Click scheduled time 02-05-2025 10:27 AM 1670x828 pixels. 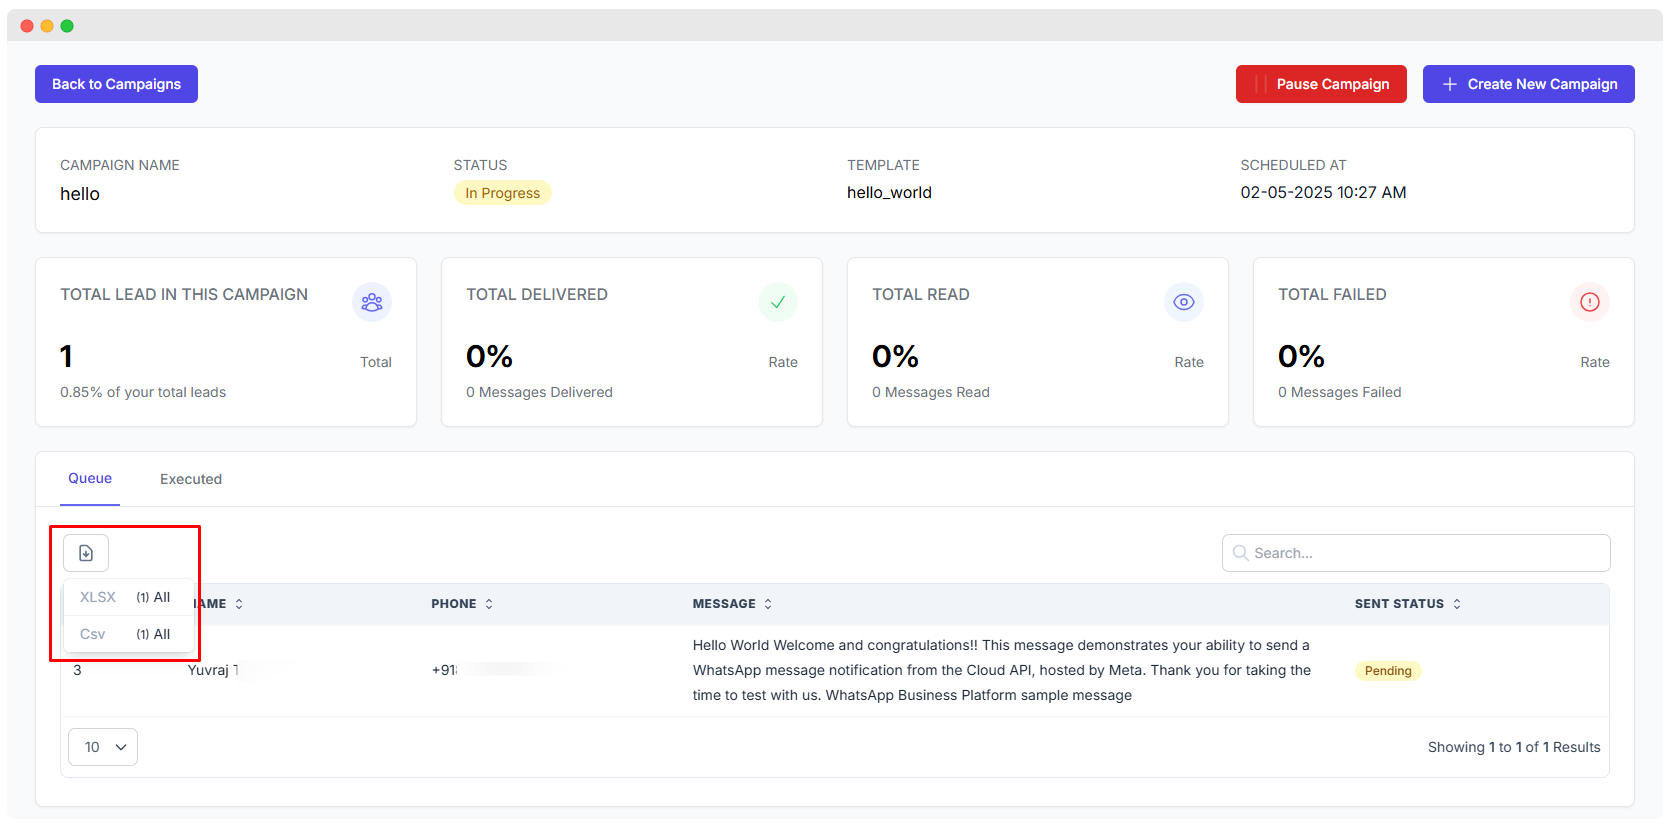click(1323, 193)
